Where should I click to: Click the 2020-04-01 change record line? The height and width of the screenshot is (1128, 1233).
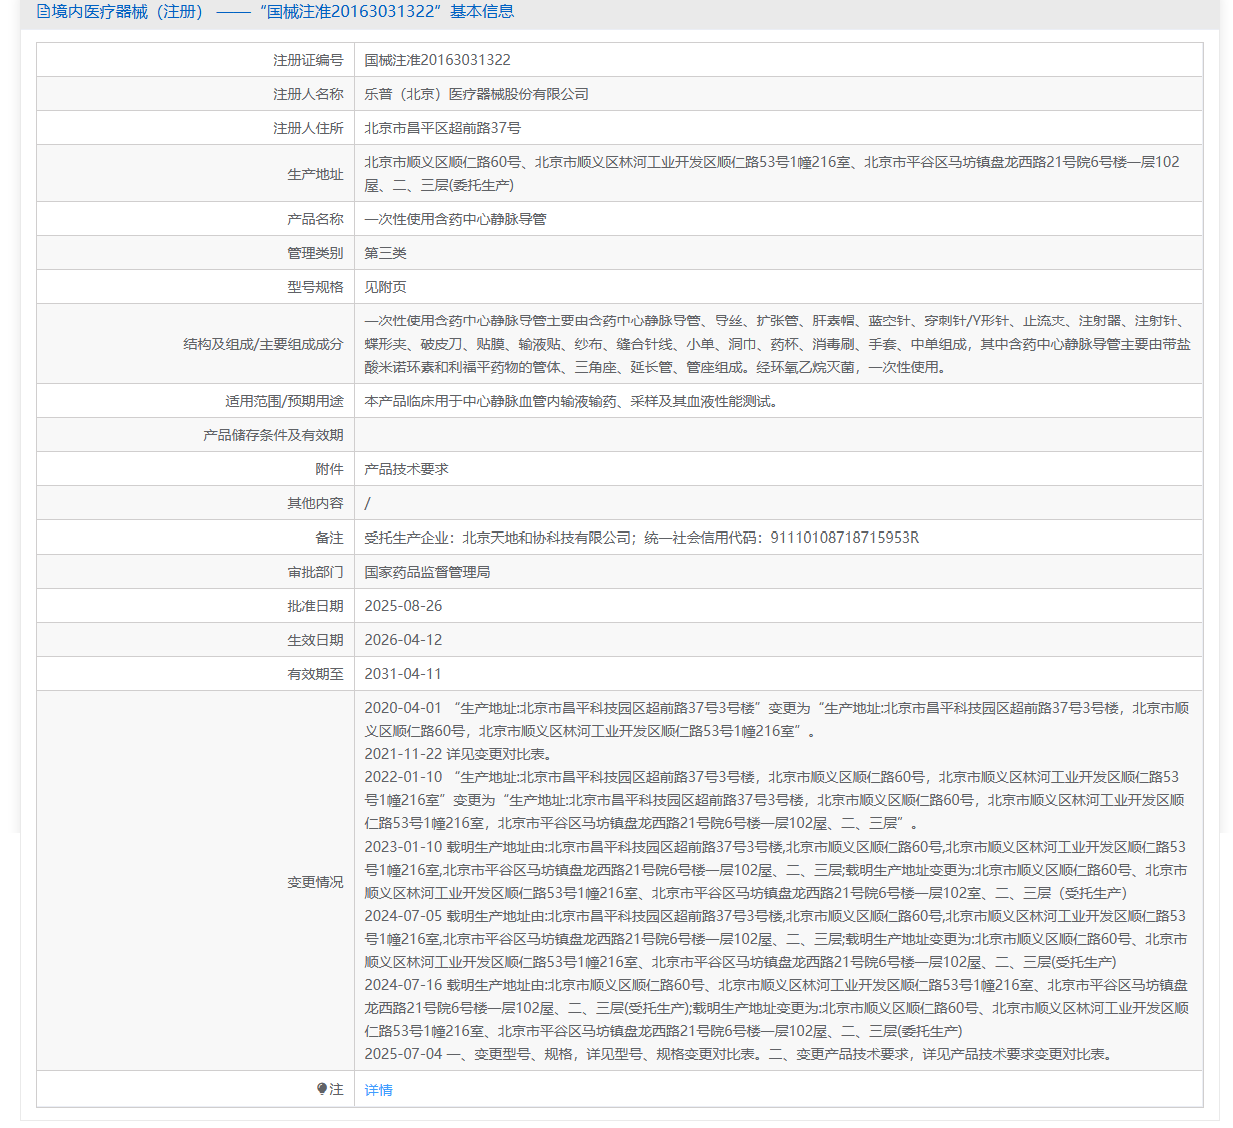click(x=777, y=720)
